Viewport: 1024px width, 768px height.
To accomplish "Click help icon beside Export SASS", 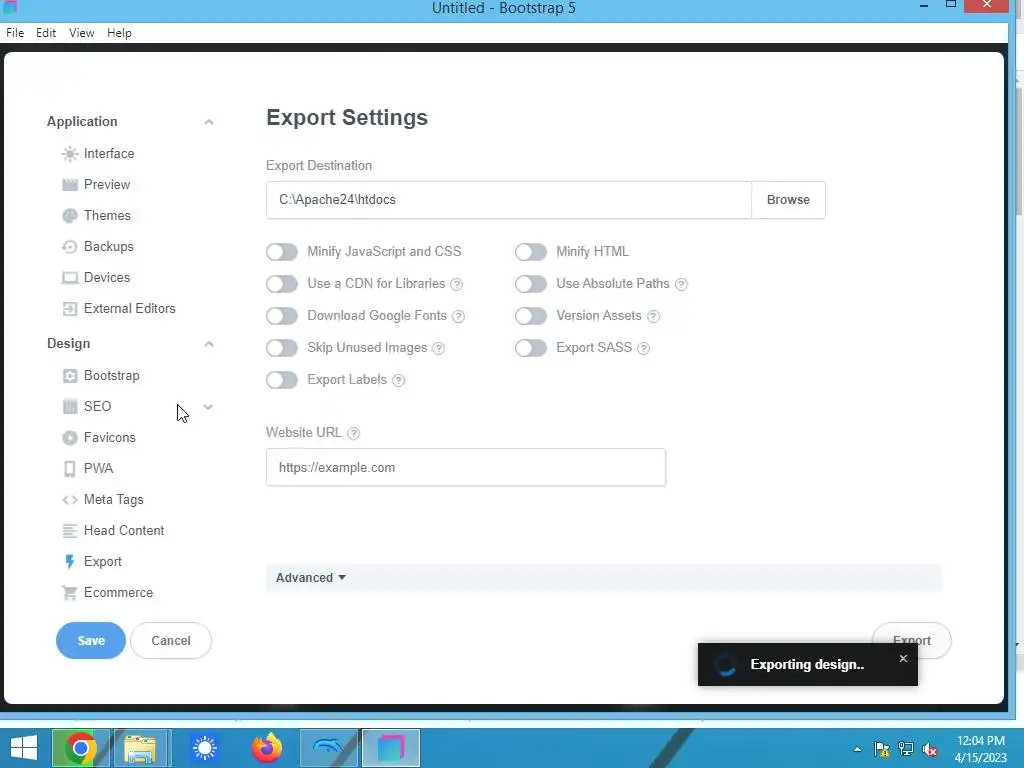I will pyautogui.click(x=643, y=349).
